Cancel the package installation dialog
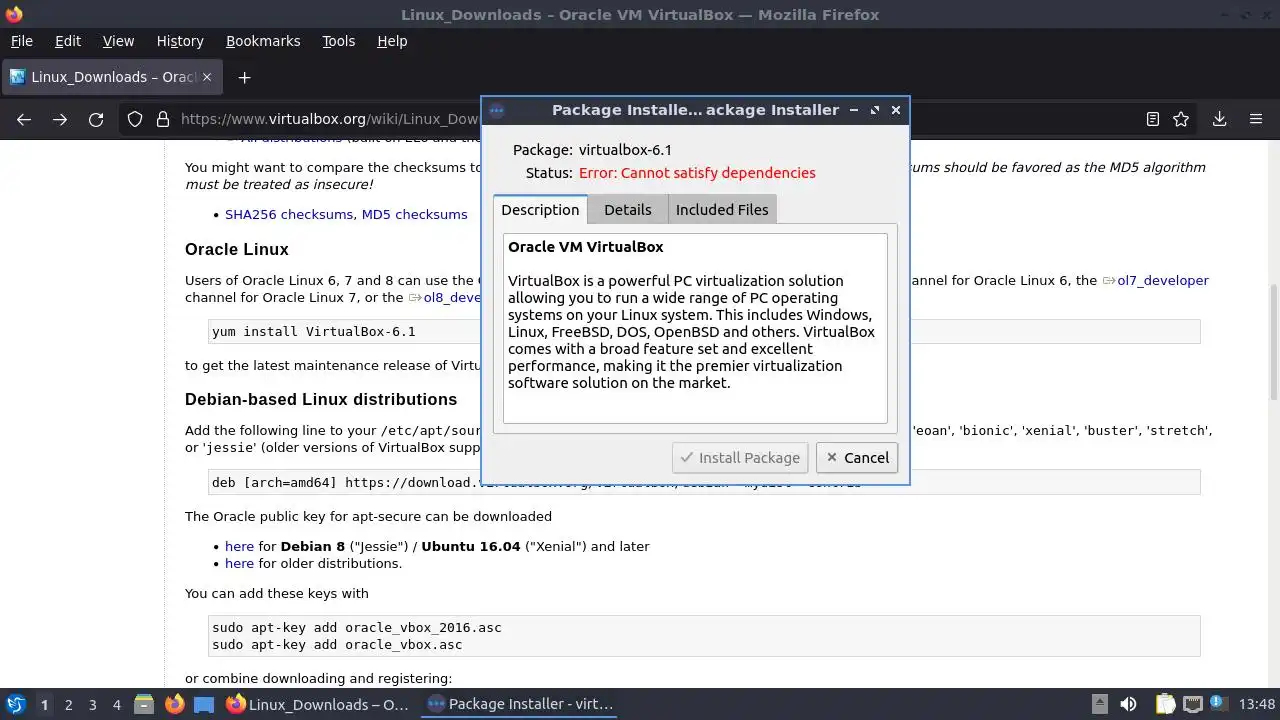This screenshot has height=720, width=1280. click(857, 457)
